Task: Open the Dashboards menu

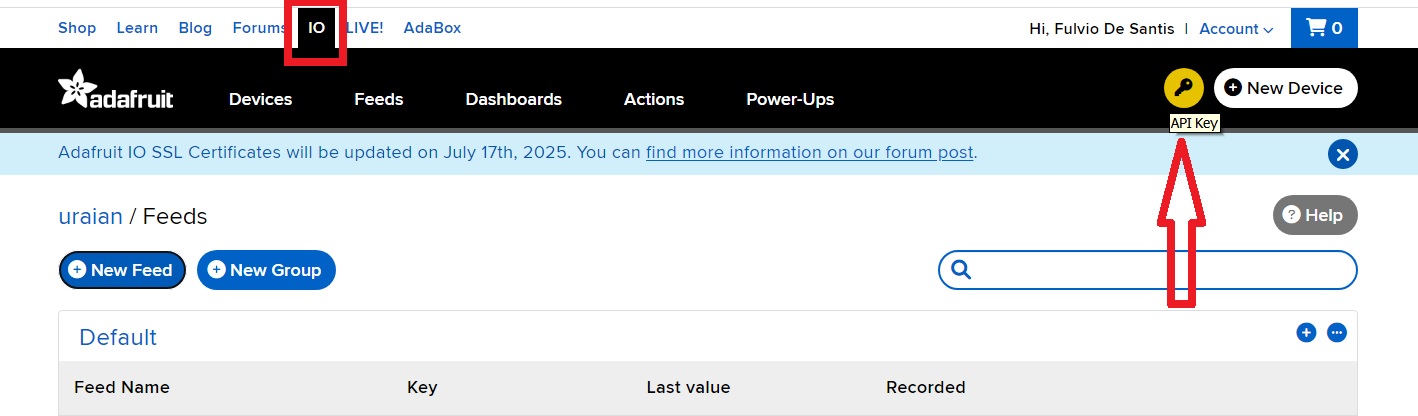Action: coord(514,99)
